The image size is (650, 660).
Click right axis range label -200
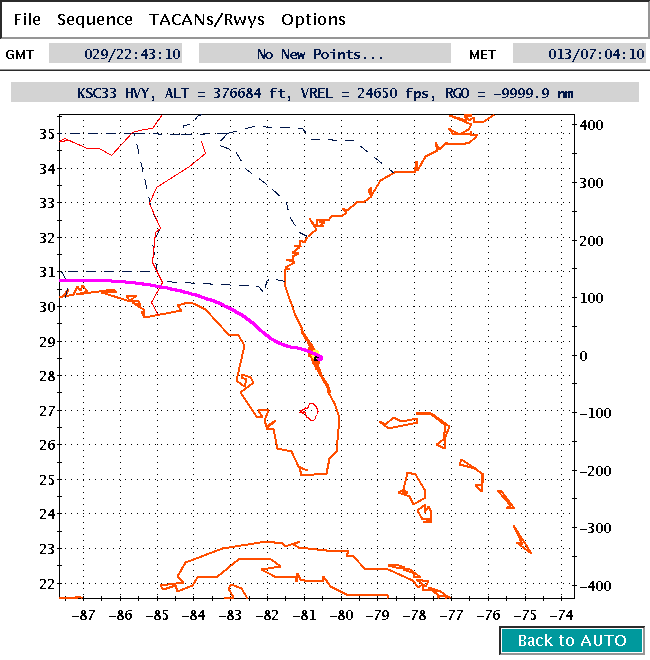(x=595, y=471)
